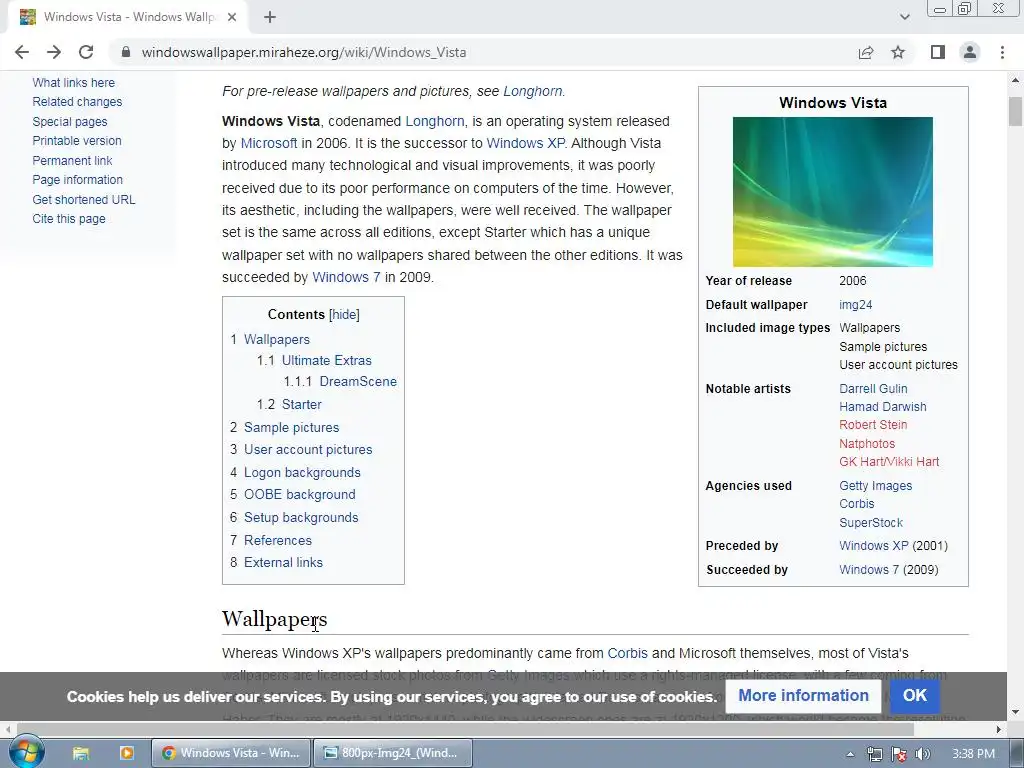Open Special pages in sidebar

point(69,121)
